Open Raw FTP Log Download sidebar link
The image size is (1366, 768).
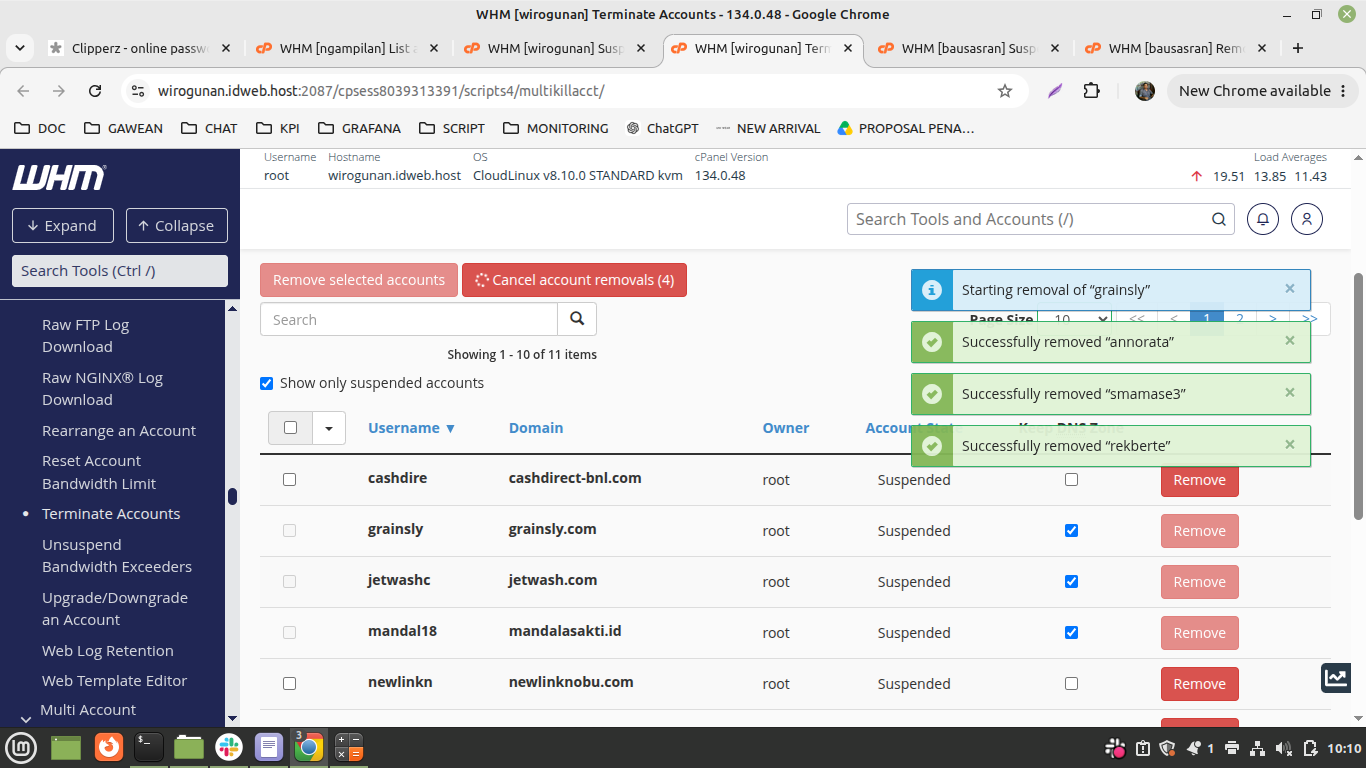85,335
